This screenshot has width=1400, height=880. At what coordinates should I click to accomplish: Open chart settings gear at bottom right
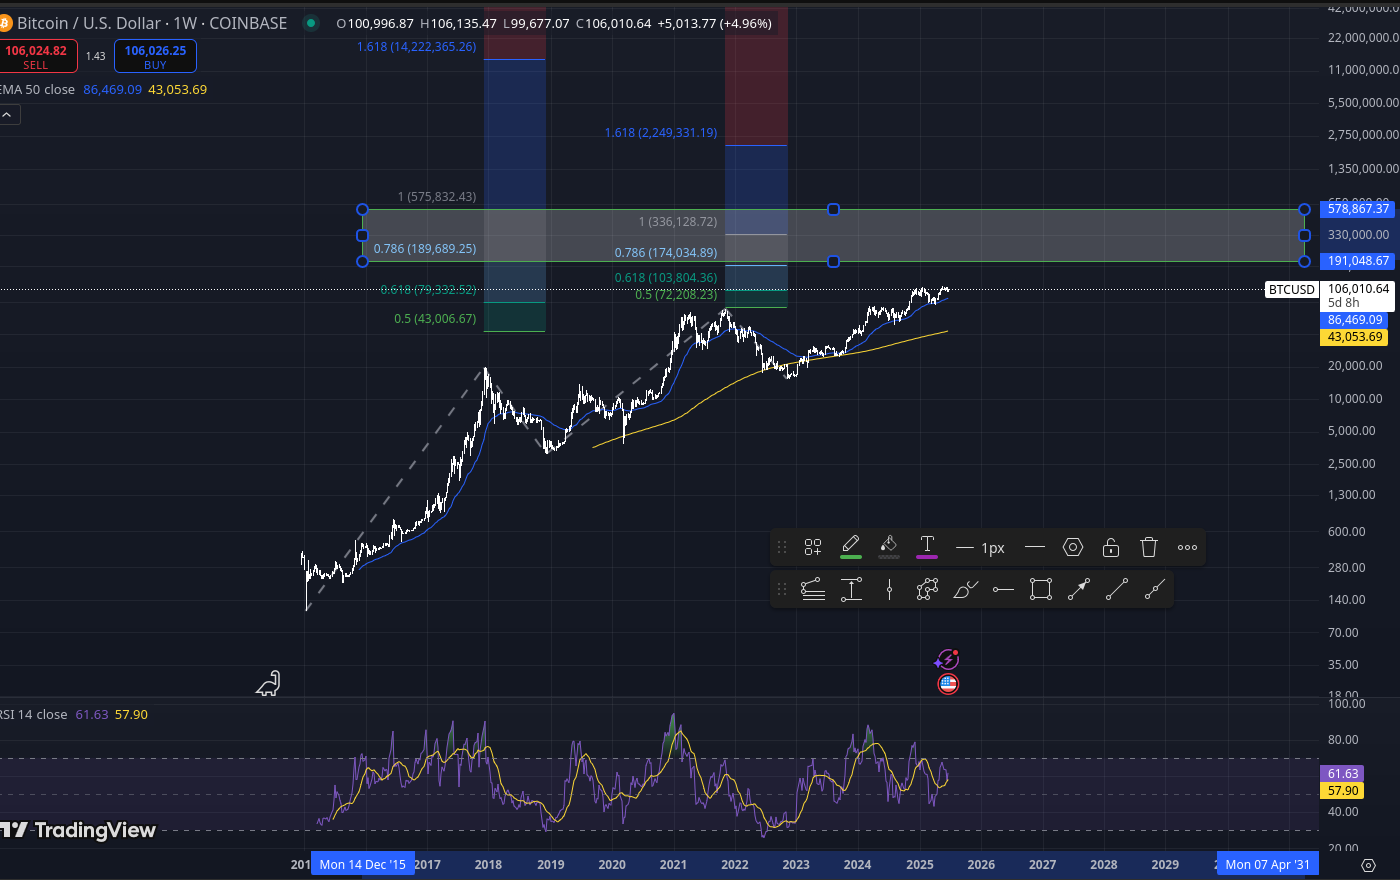[x=1369, y=865]
